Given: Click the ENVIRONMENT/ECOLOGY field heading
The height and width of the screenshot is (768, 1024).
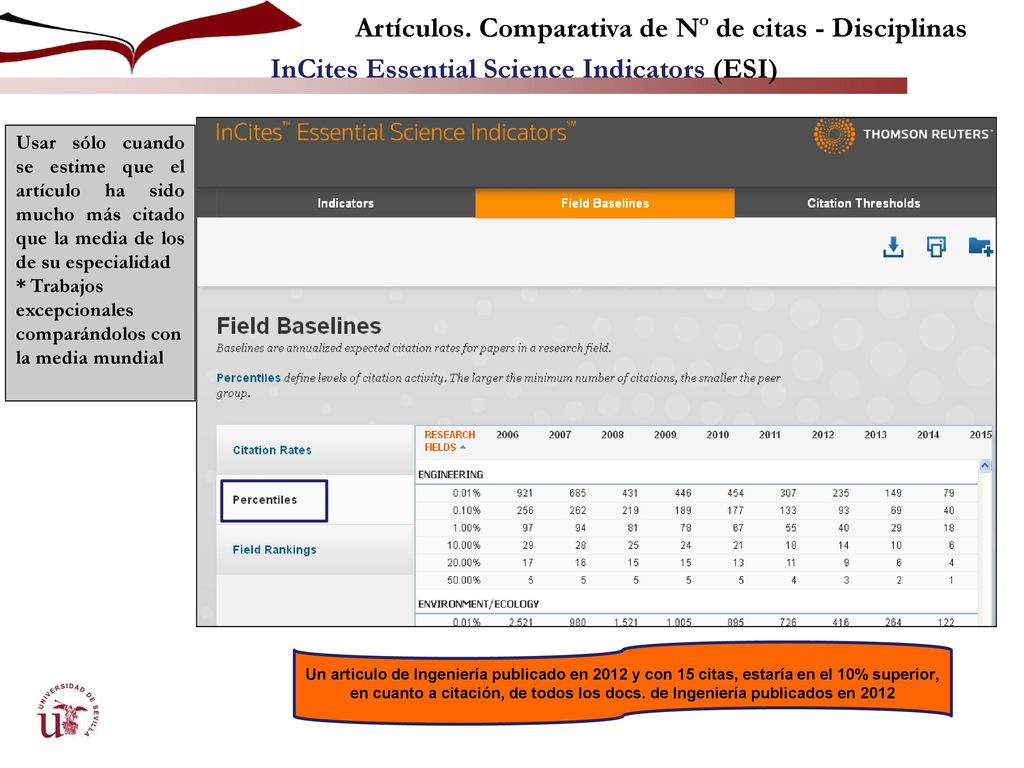Looking at the screenshot, I should coord(479,604).
